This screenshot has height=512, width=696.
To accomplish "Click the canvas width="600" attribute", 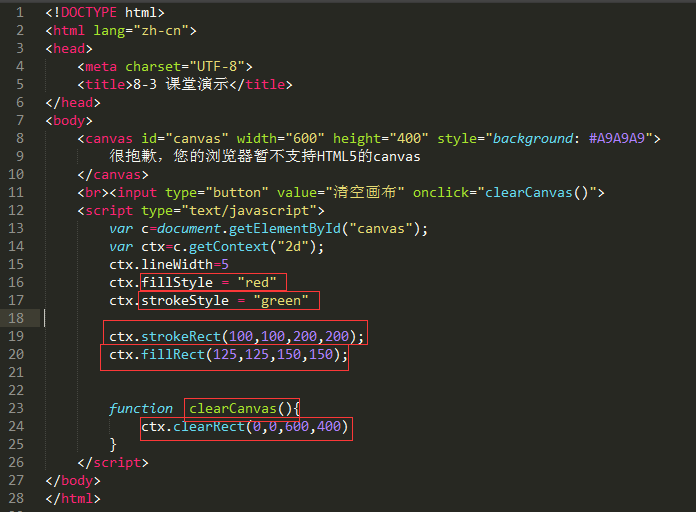I will [x=281, y=139].
